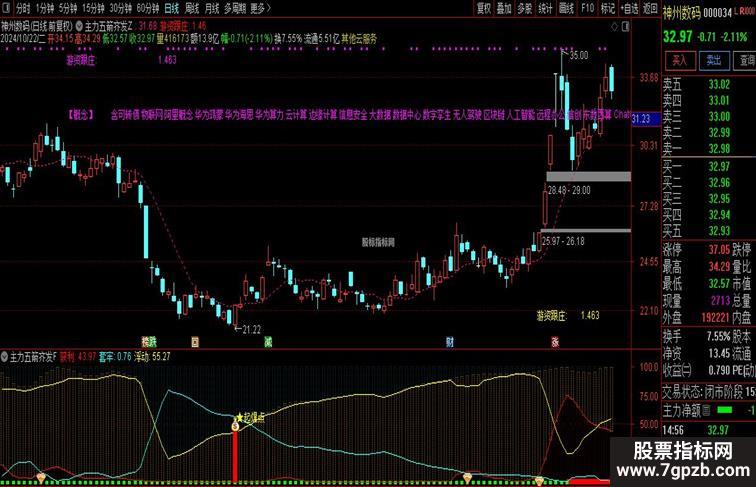Open the 复权 price adjustment option
This screenshot has width=756, height=487.
click(x=484, y=8)
